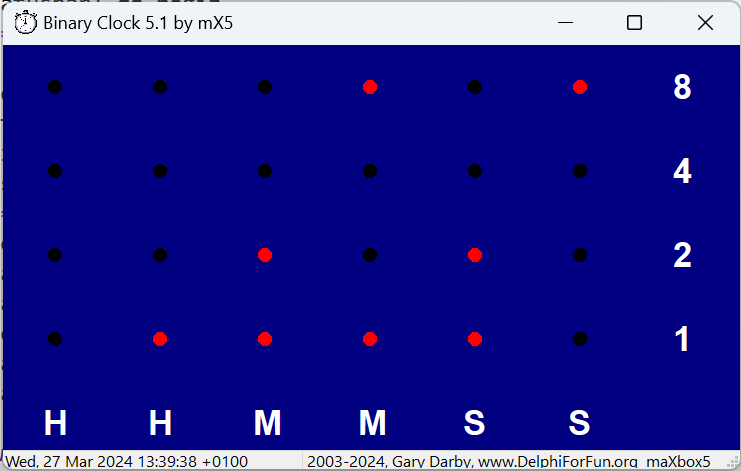Click the row label 8

(x=682, y=88)
